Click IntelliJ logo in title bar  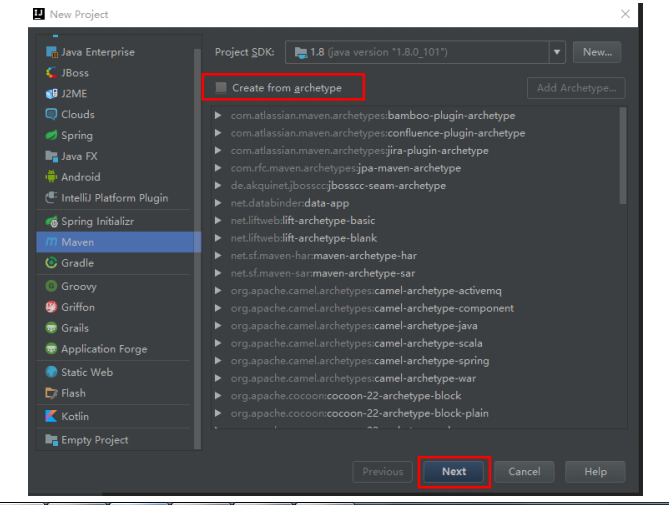click(39, 14)
